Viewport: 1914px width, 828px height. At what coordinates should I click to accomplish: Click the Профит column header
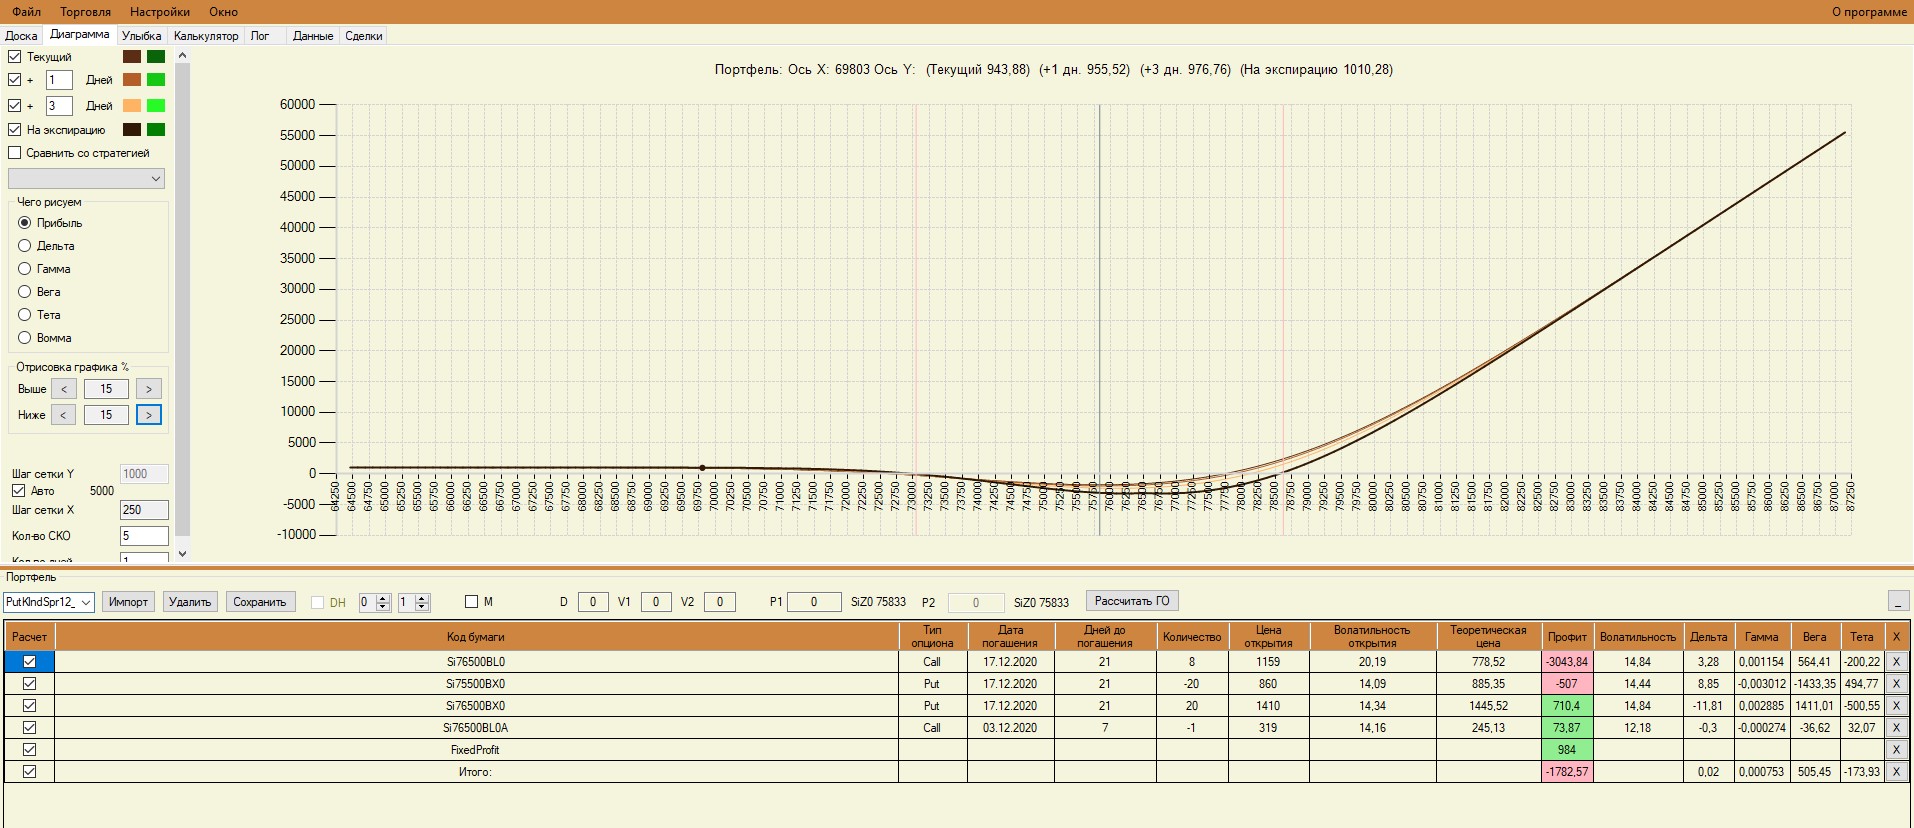point(1567,637)
